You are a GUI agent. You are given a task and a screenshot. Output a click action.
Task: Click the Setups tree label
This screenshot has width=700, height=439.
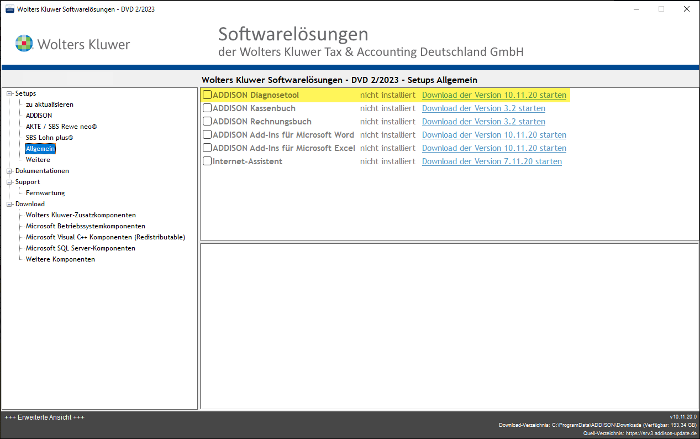coord(25,93)
